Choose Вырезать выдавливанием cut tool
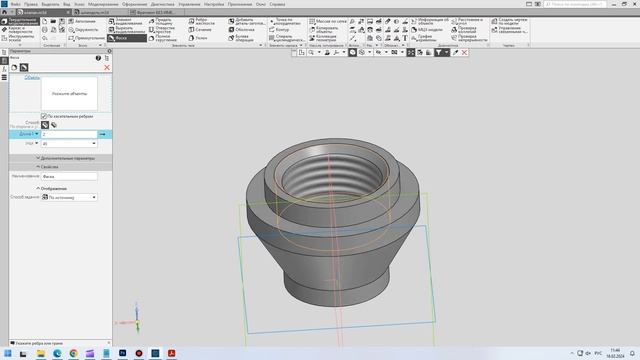Screen dimensions: 640x360 127,30
